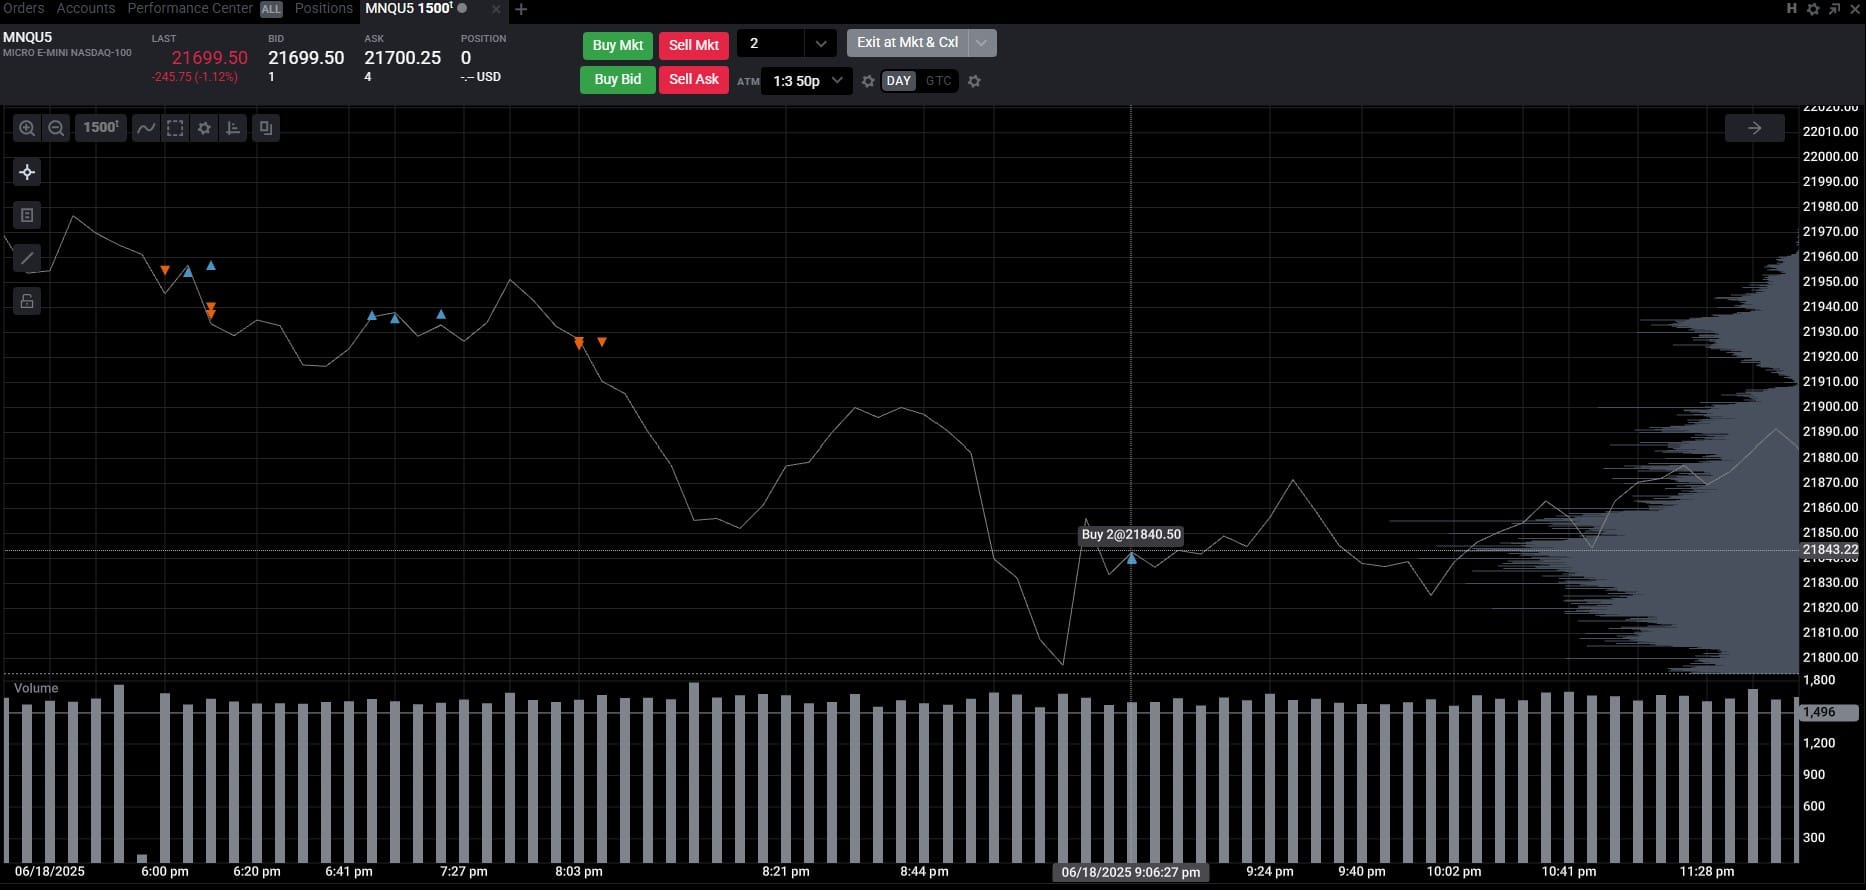Add a new tab with plus icon

click(x=521, y=9)
